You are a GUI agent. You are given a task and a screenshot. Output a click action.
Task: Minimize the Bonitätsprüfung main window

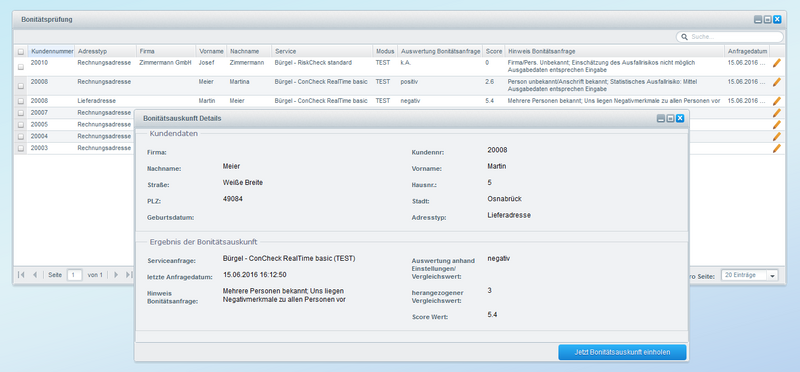758,19
